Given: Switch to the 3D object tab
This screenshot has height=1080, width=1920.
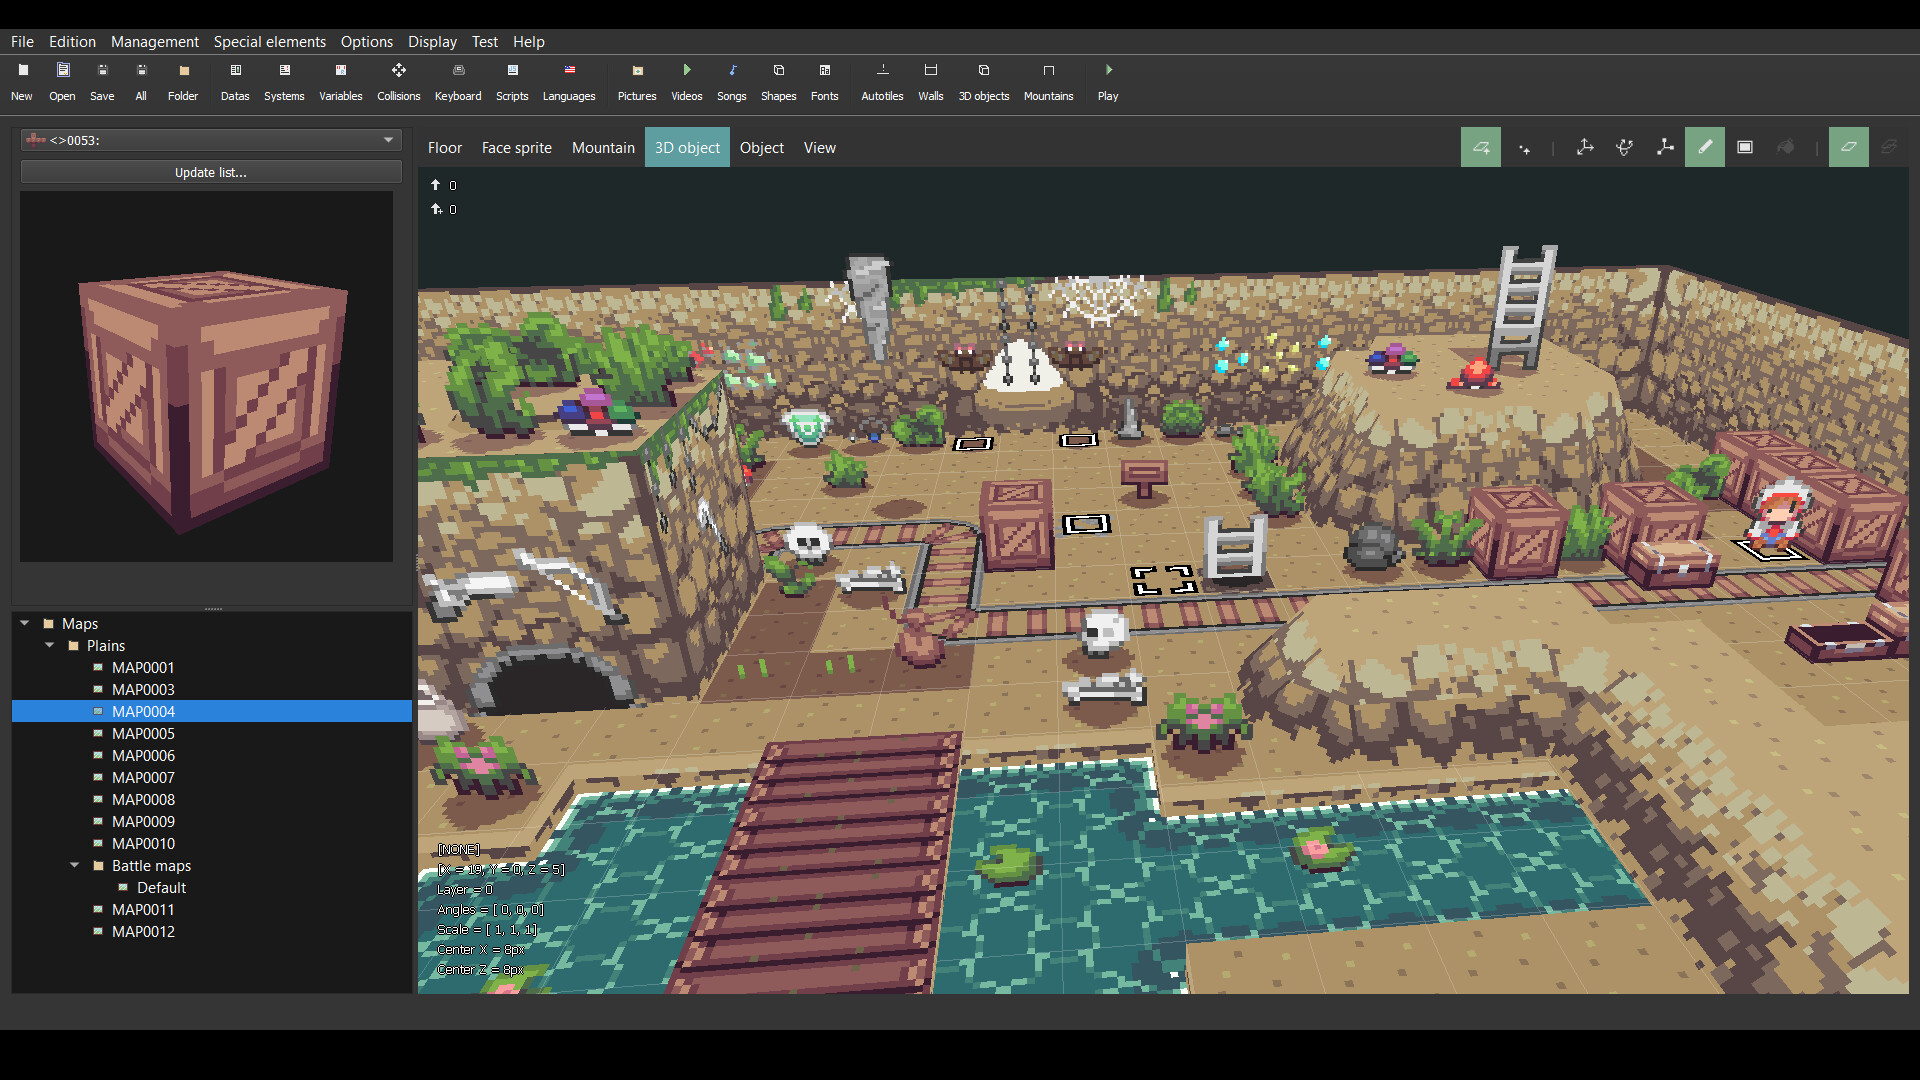Looking at the screenshot, I should (687, 146).
